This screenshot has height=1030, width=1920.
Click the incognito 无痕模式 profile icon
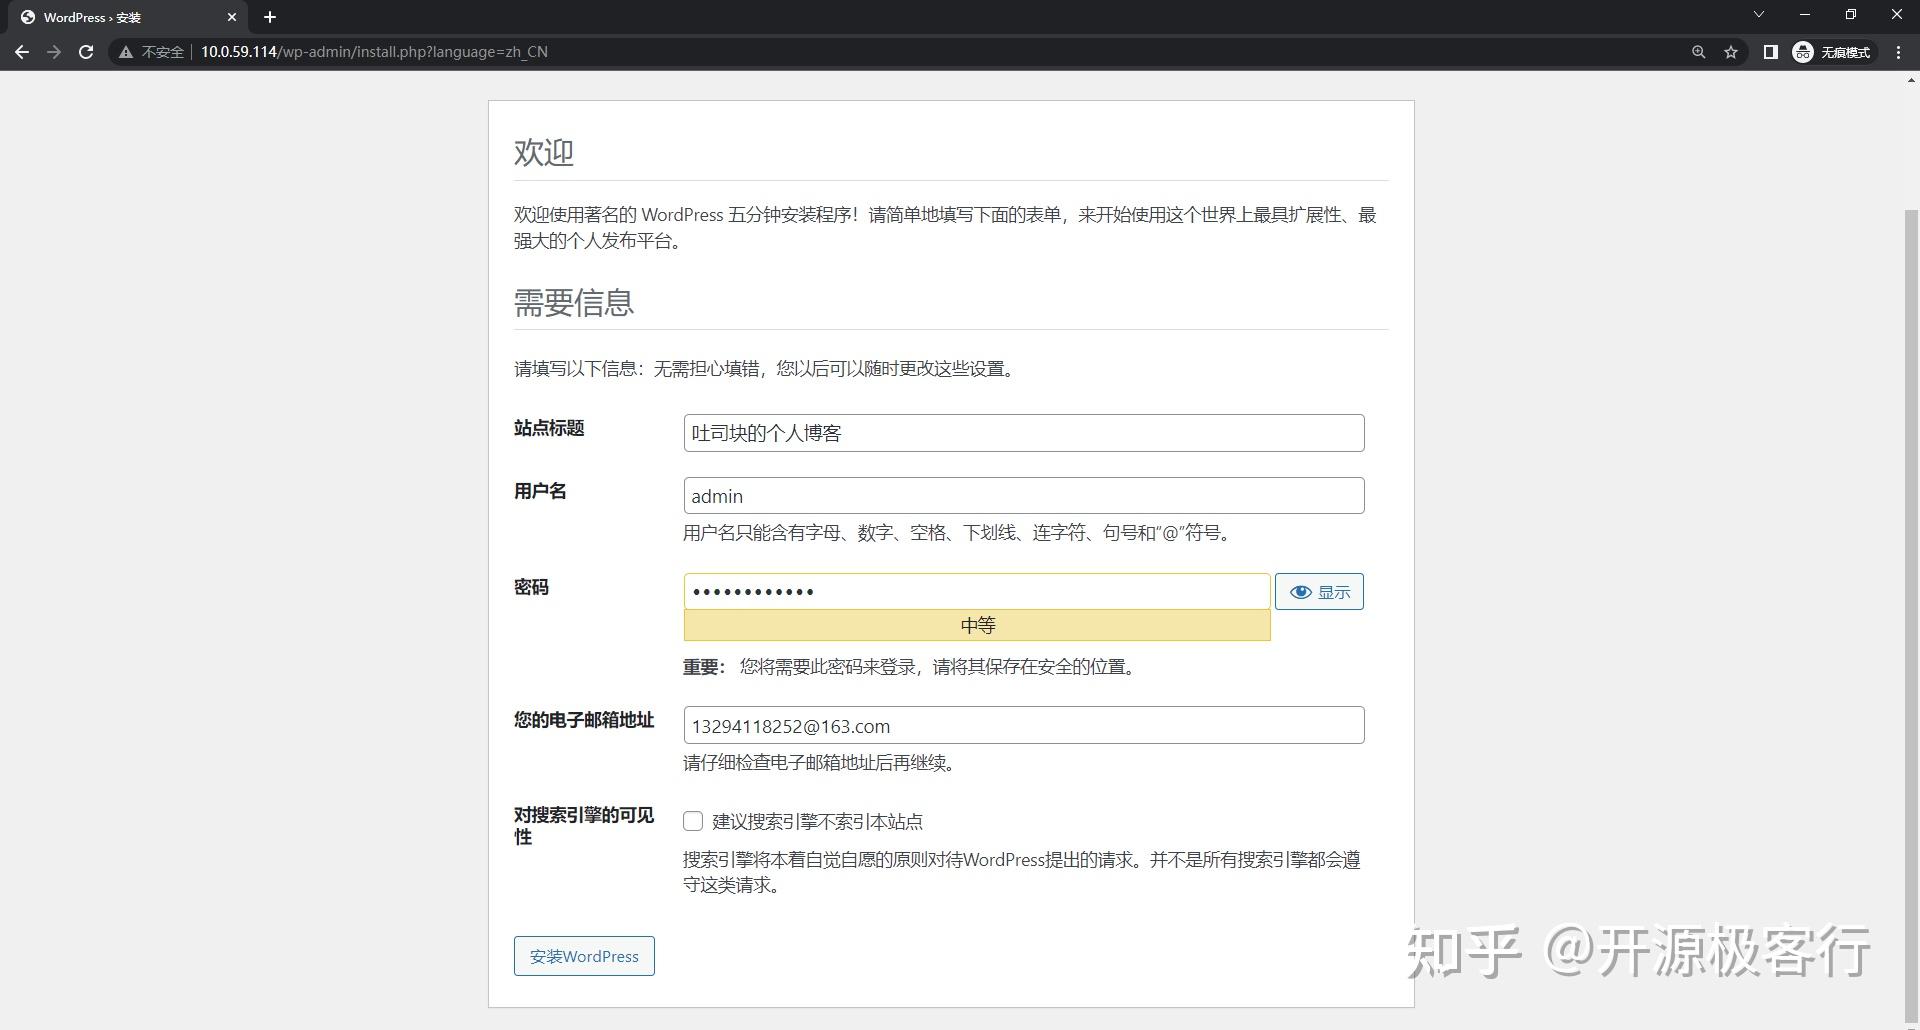(x=1804, y=51)
